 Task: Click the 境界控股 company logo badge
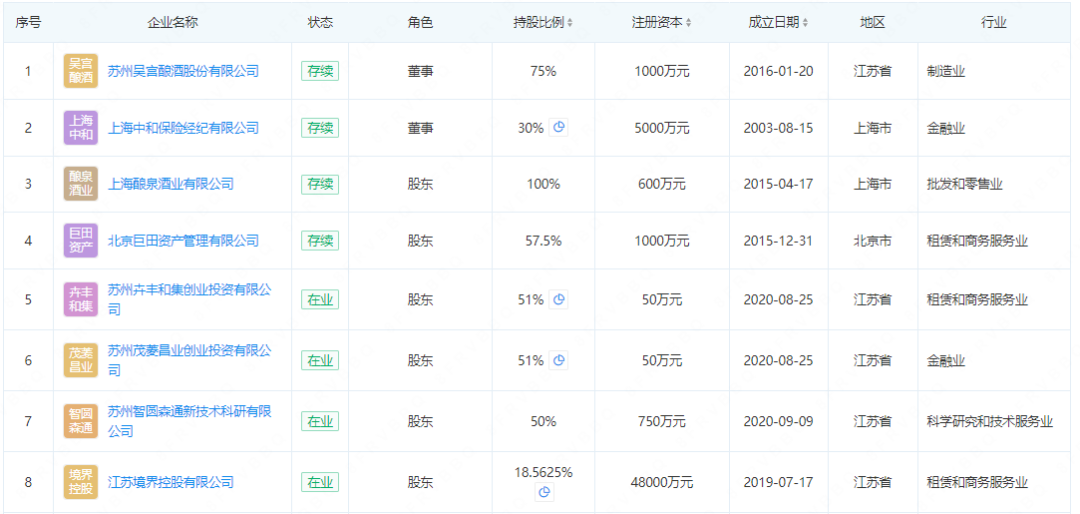tap(81, 482)
